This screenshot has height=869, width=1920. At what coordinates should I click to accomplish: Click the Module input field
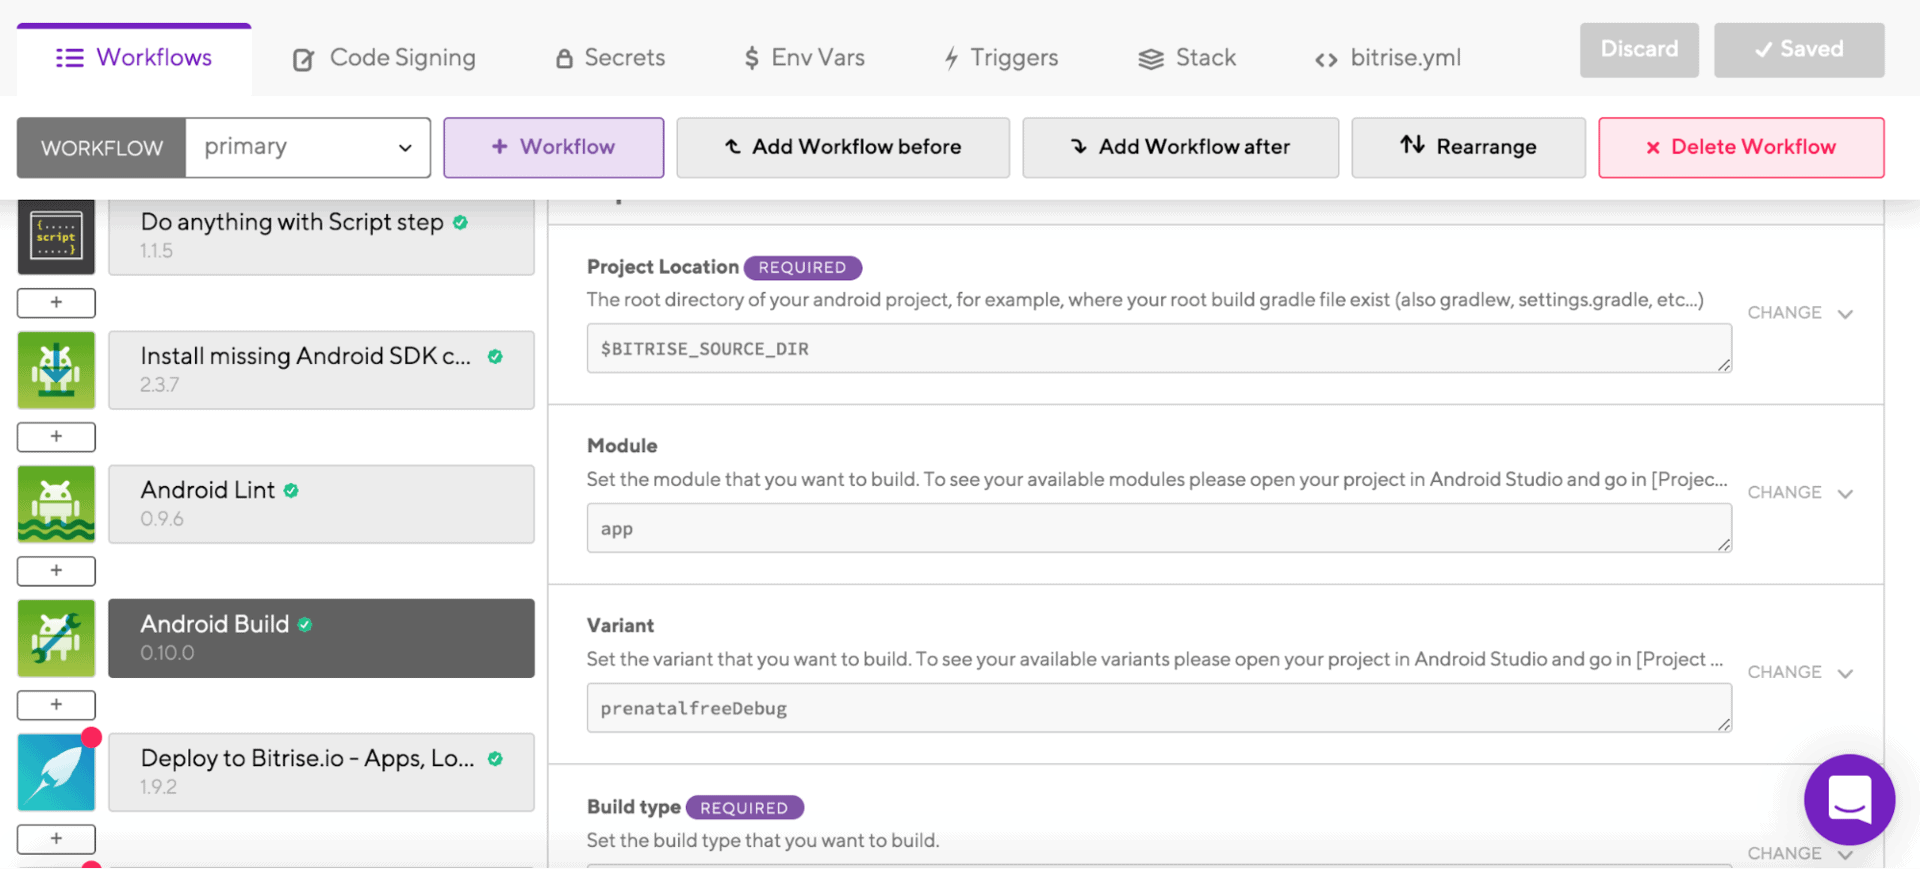[1159, 528]
